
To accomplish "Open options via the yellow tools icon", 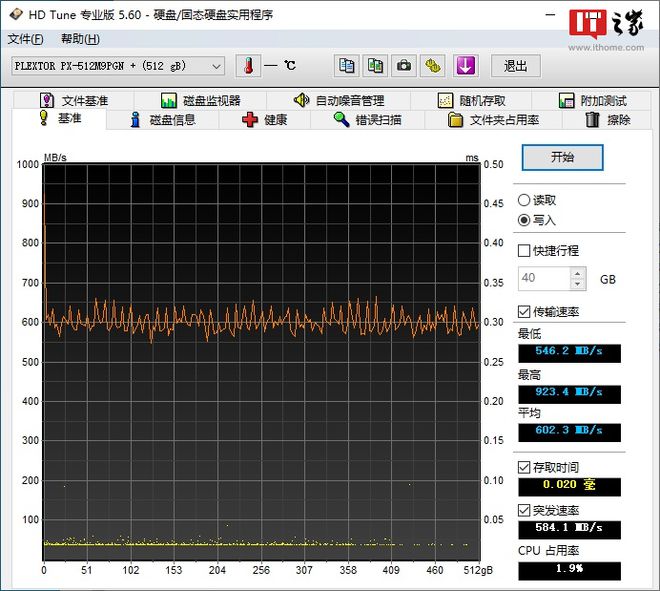I will pos(432,66).
